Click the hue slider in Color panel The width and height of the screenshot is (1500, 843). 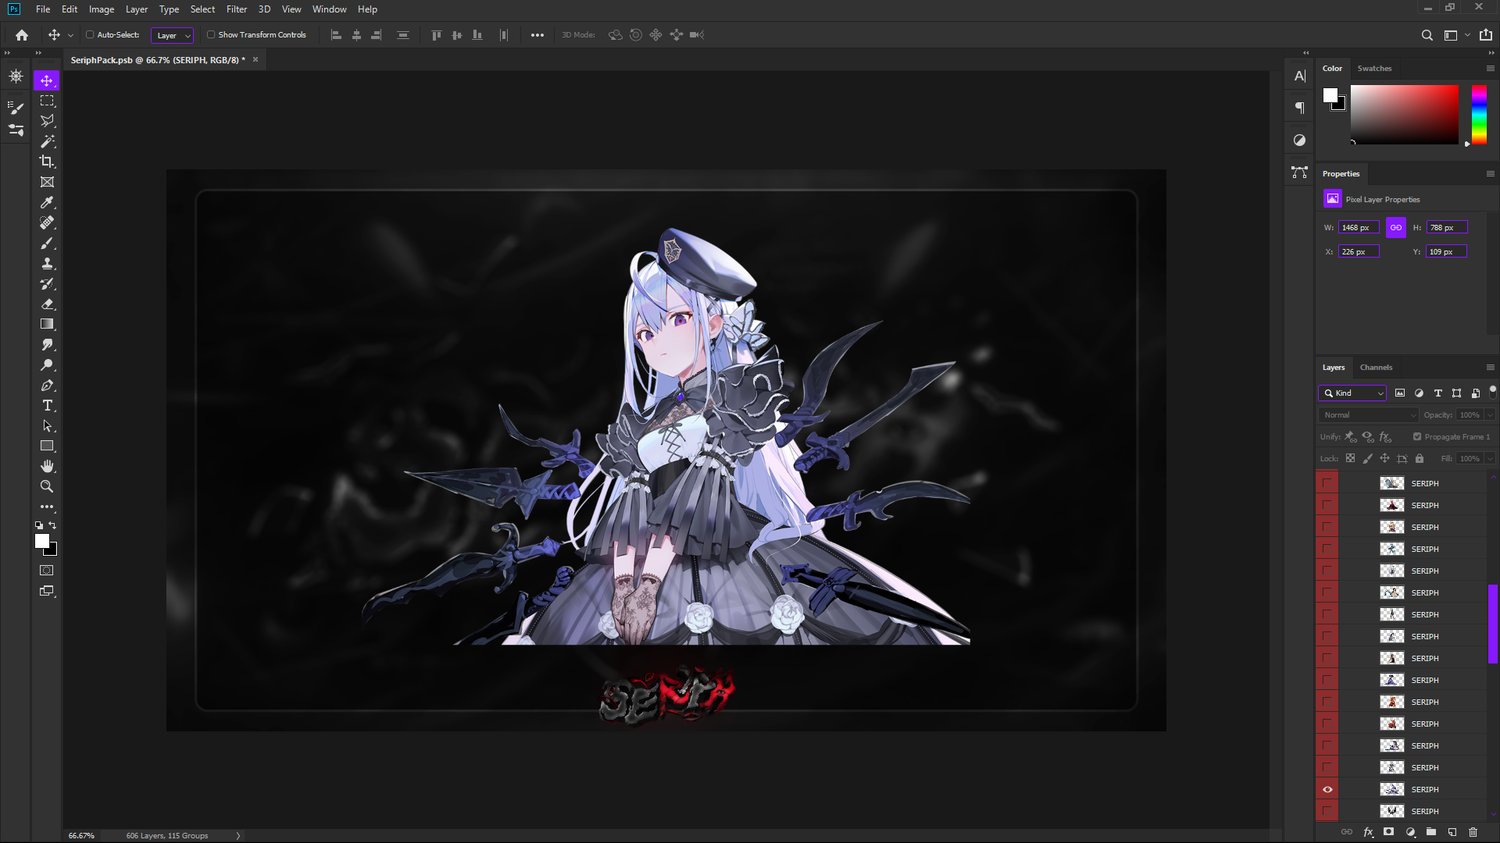(x=1479, y=115)
